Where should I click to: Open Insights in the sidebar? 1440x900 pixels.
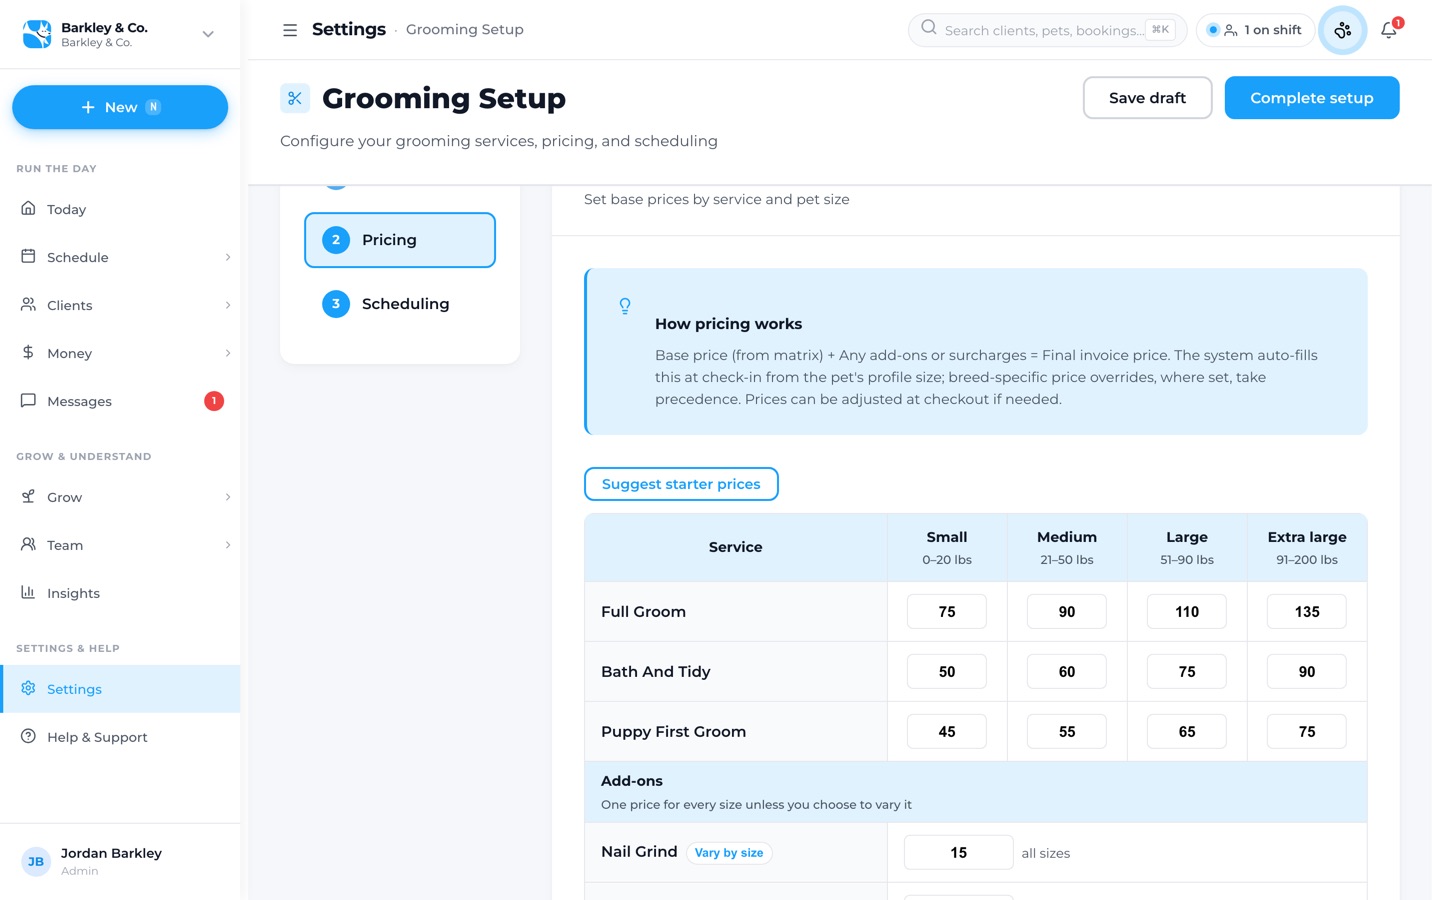(x=120, y=593)
